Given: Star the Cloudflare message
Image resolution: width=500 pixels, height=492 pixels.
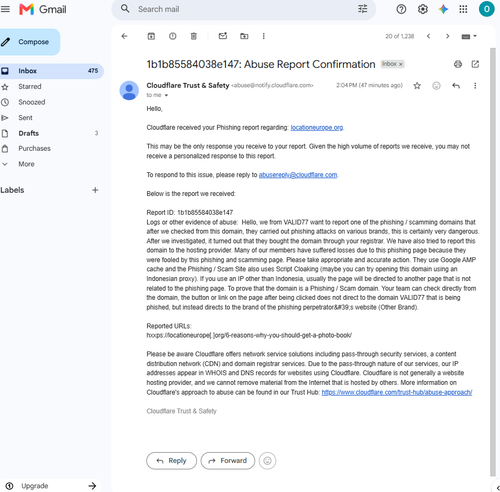Looking at the screenshot, I should (x=417, y=86).
